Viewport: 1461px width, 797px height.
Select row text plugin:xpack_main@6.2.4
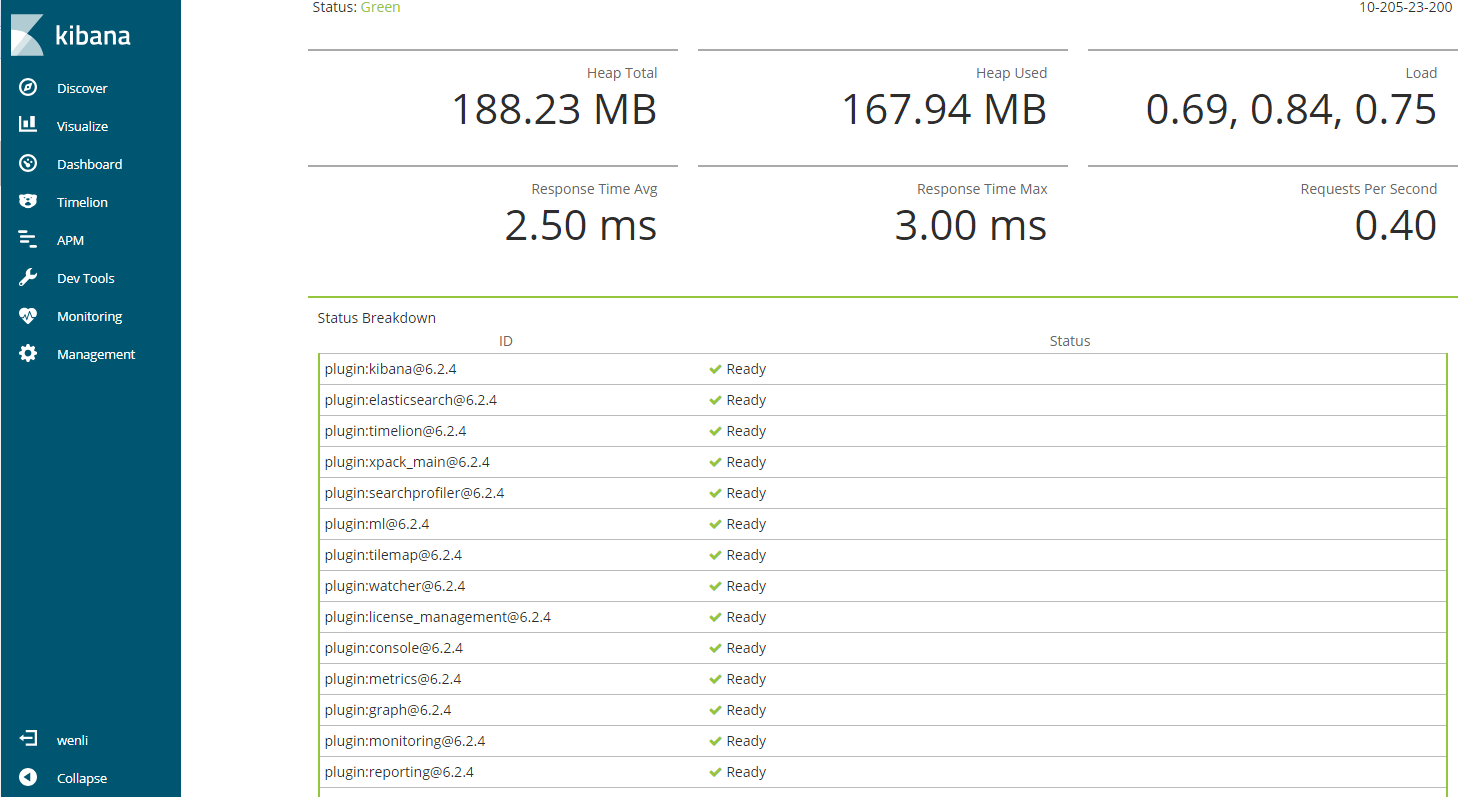(x=407, y=462)
